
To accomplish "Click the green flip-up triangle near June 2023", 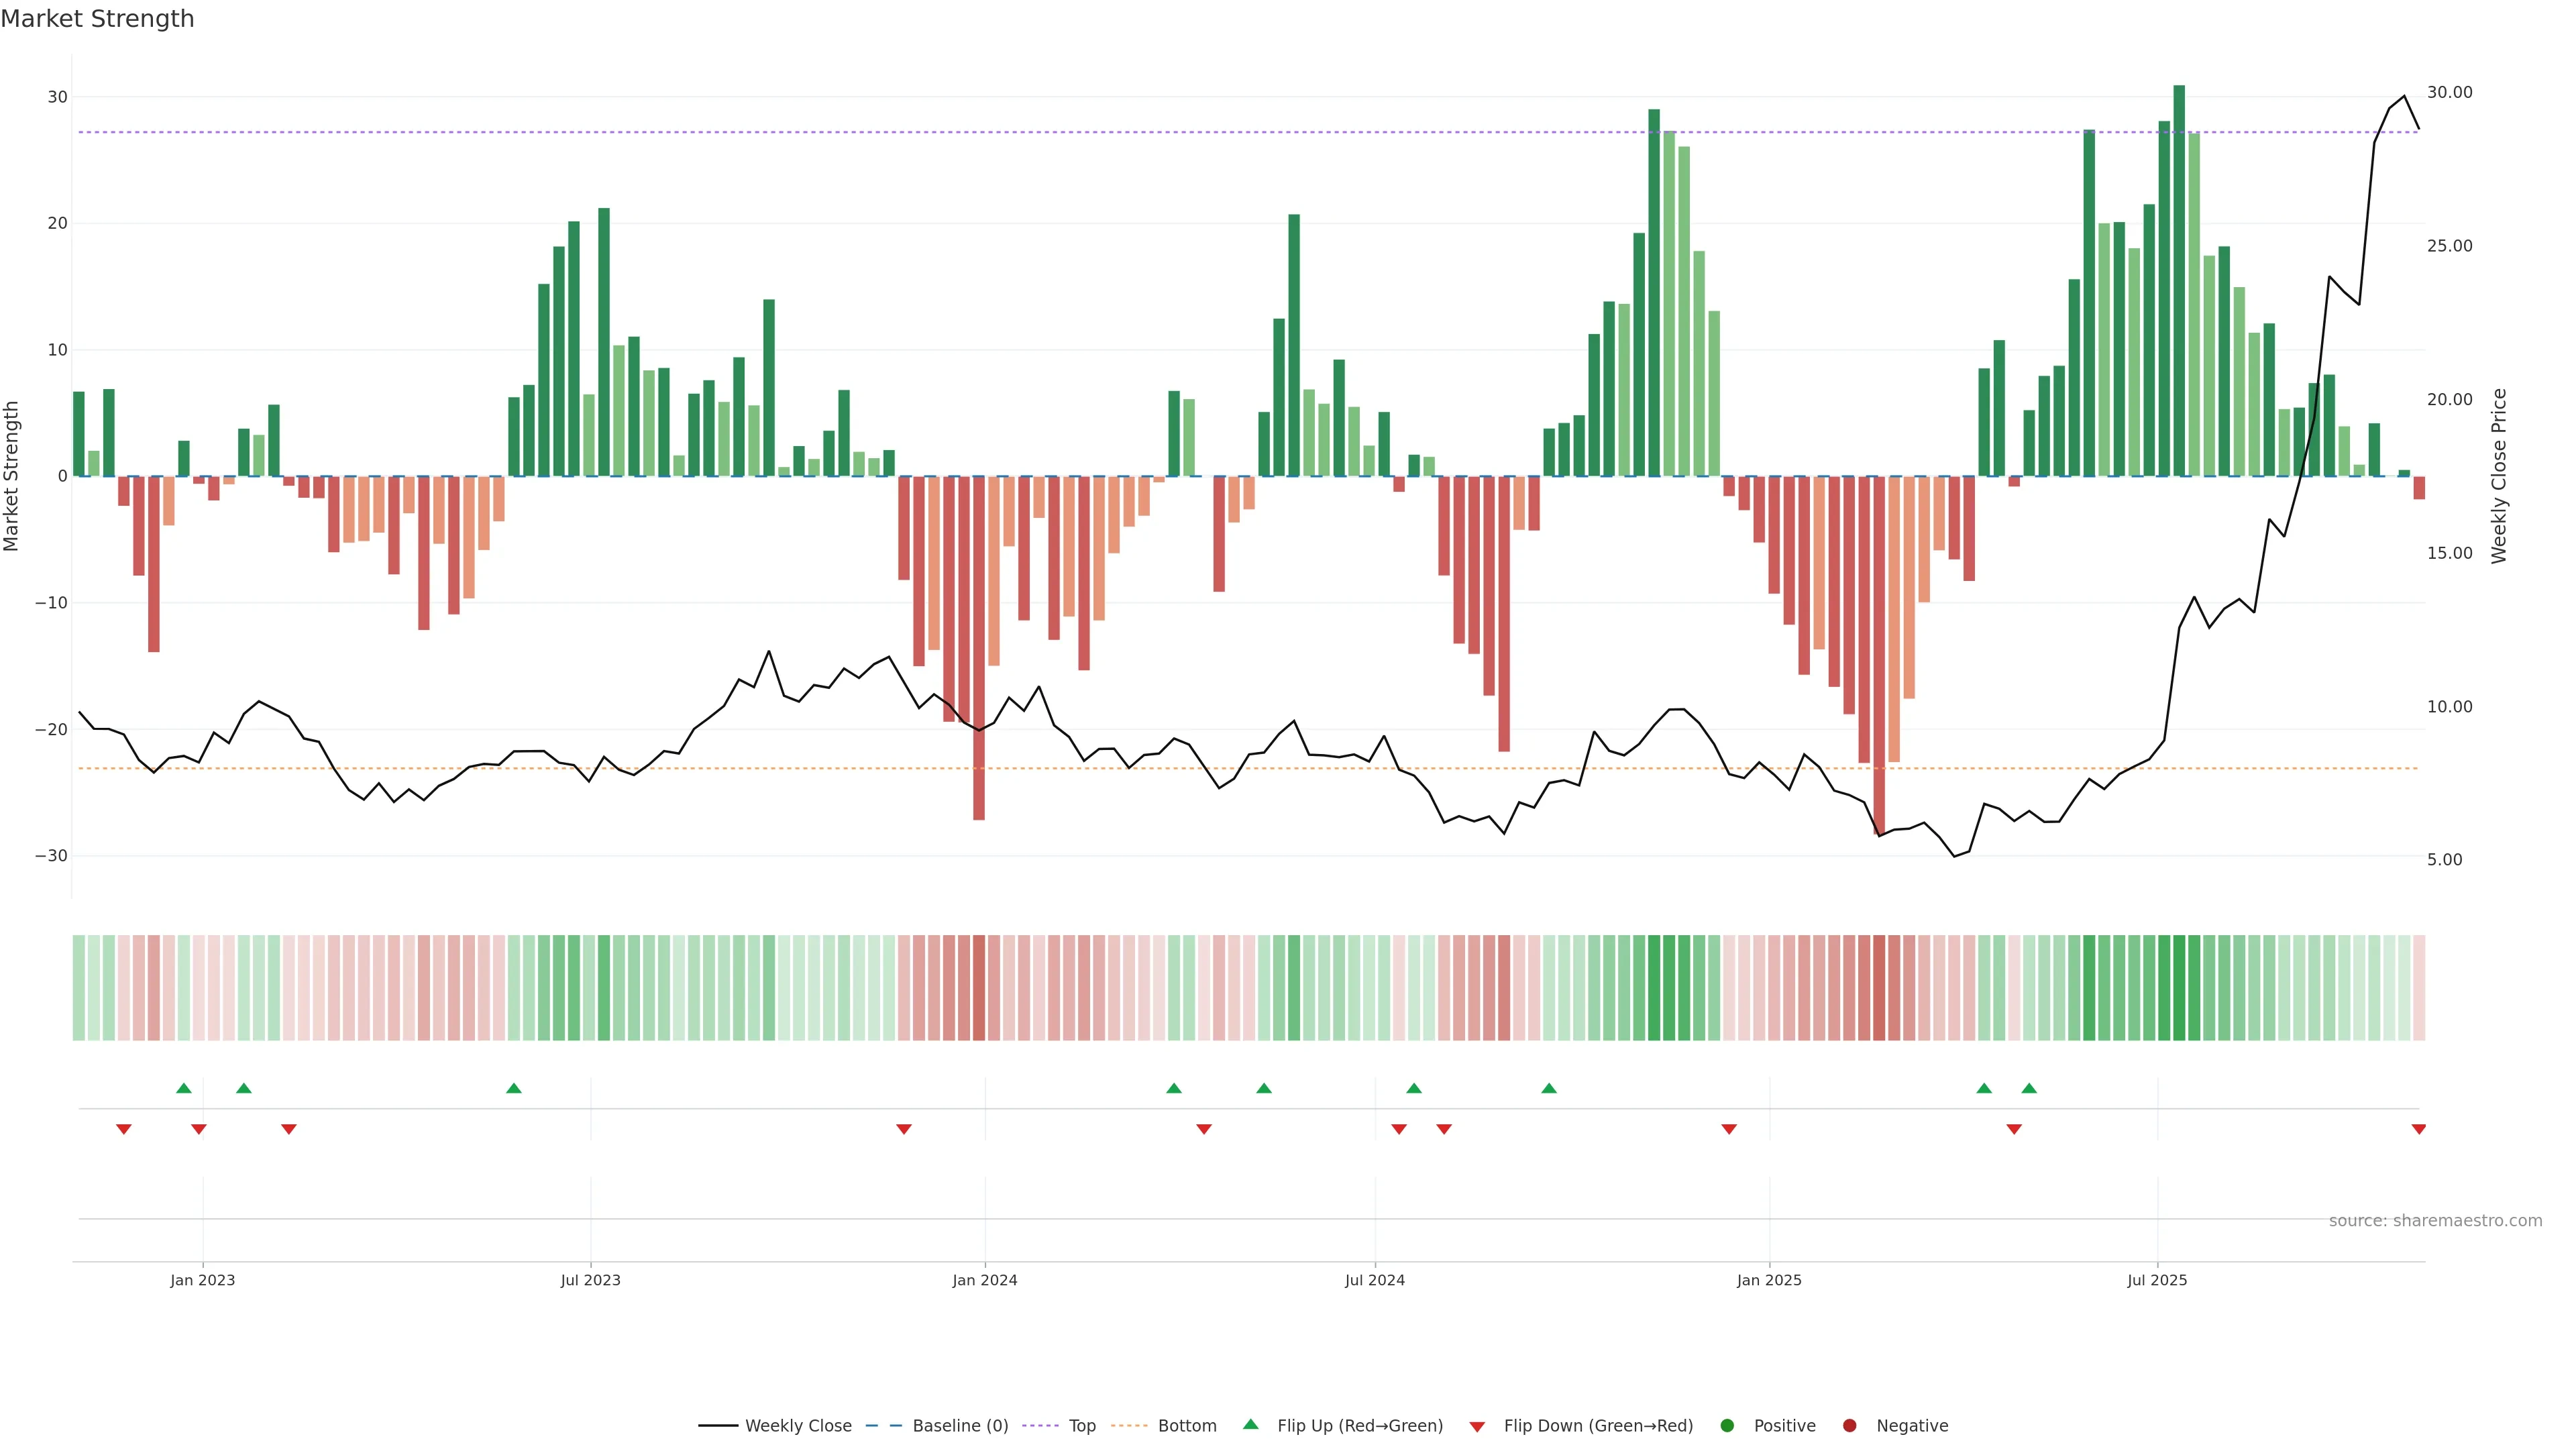I will click(514, 1088).
